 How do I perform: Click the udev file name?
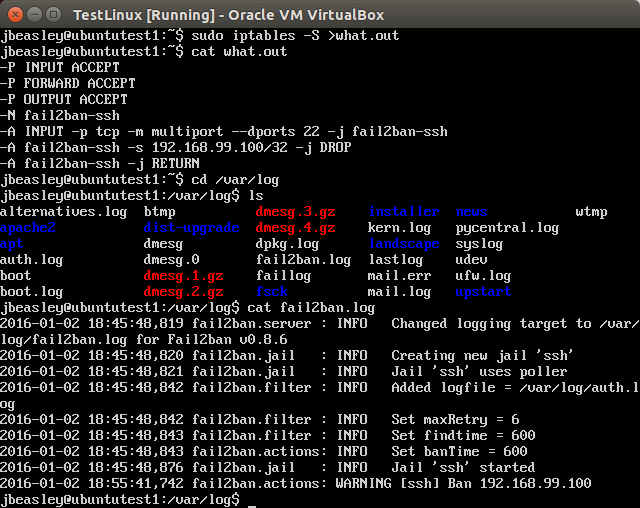pyautogui.click(x=472, y=260)
